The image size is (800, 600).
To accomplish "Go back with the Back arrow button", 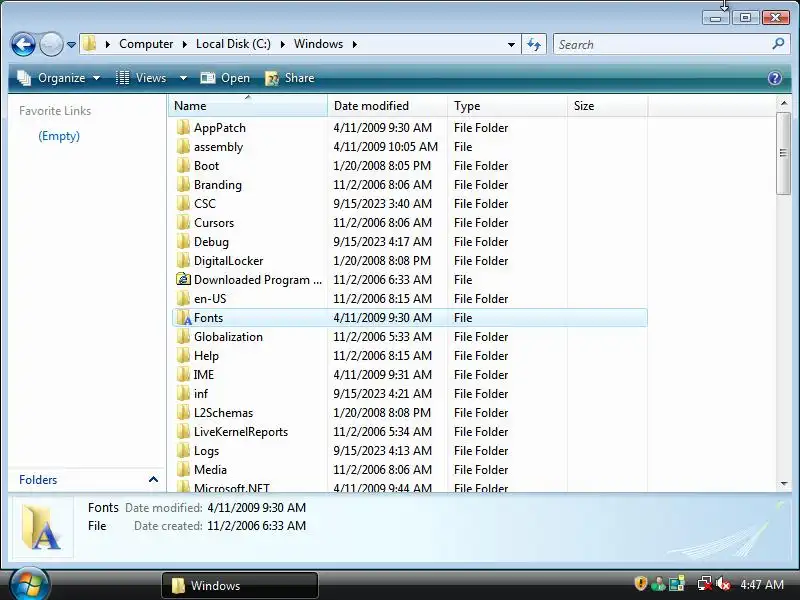I will [23, 44].
